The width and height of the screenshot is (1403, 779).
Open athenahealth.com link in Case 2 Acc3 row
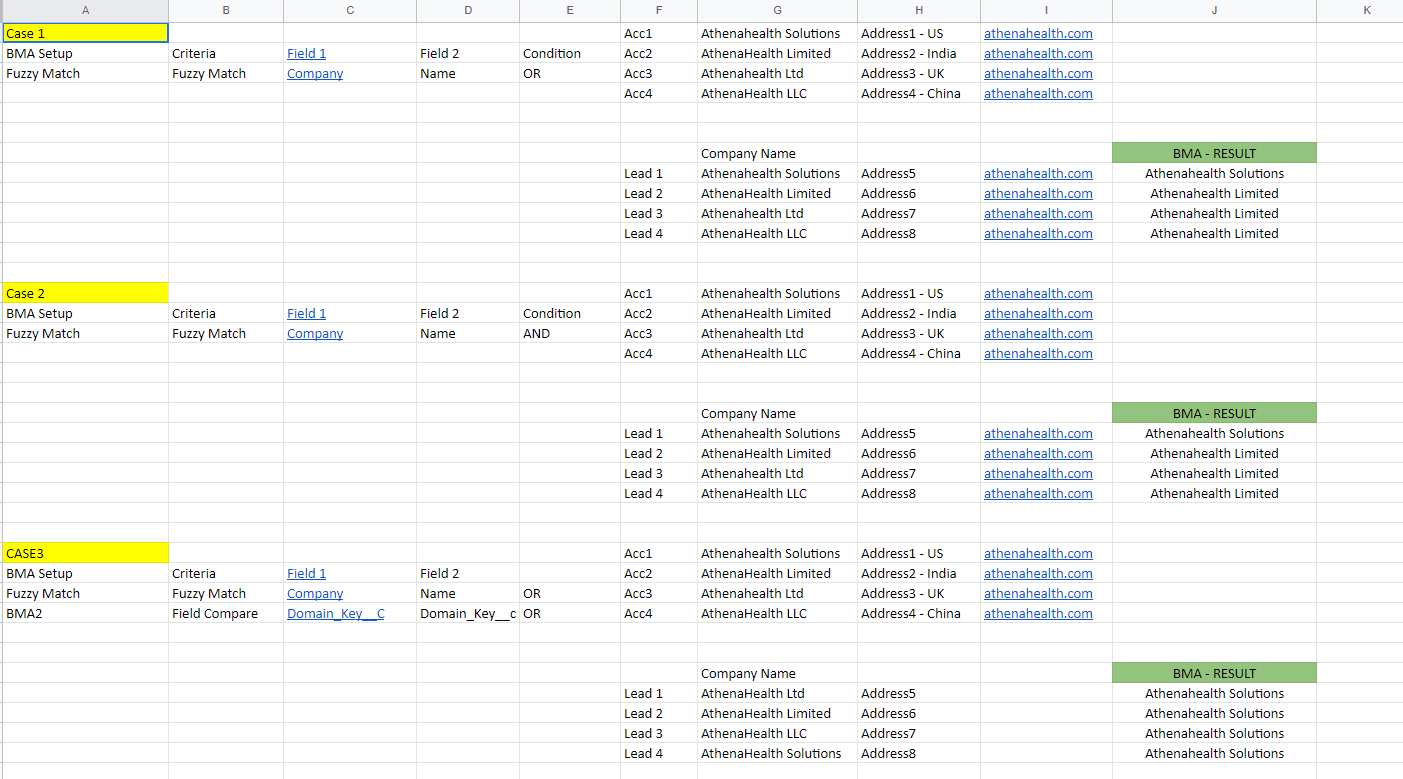[1038, 333]
